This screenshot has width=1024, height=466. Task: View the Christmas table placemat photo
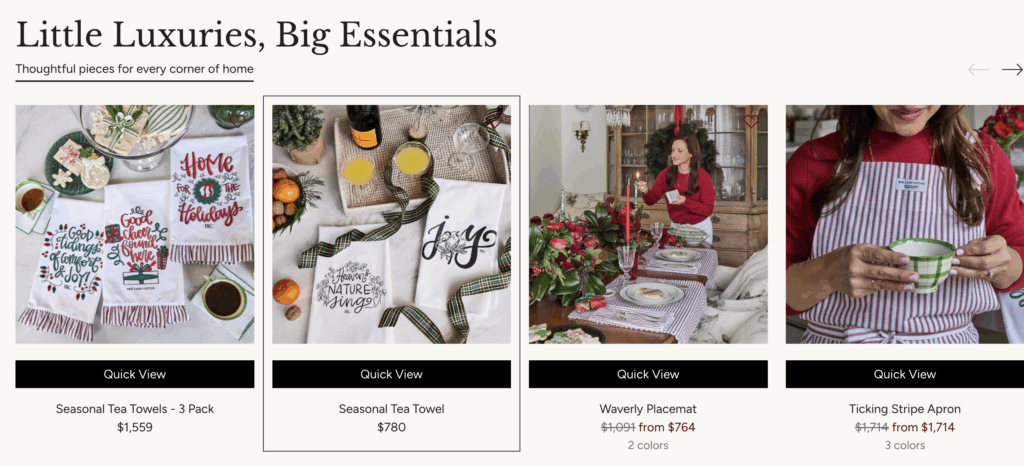[x=648, y=225]
